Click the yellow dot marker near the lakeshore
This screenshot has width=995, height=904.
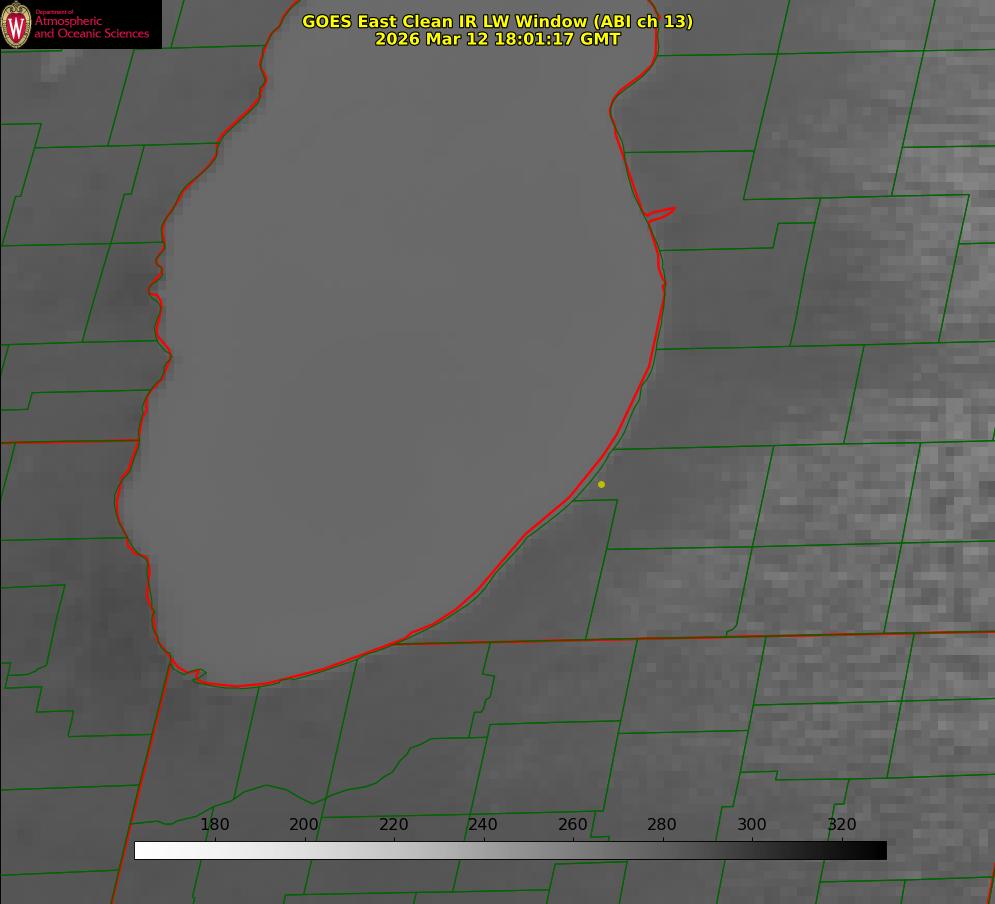(x=601, y=485)
